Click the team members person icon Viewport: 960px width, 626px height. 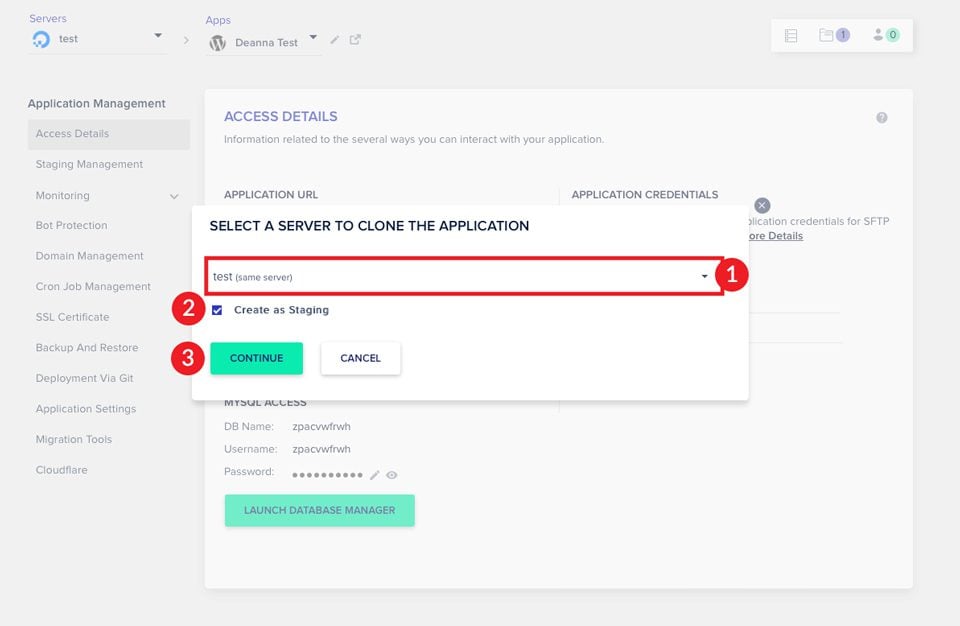click(878, 35)
